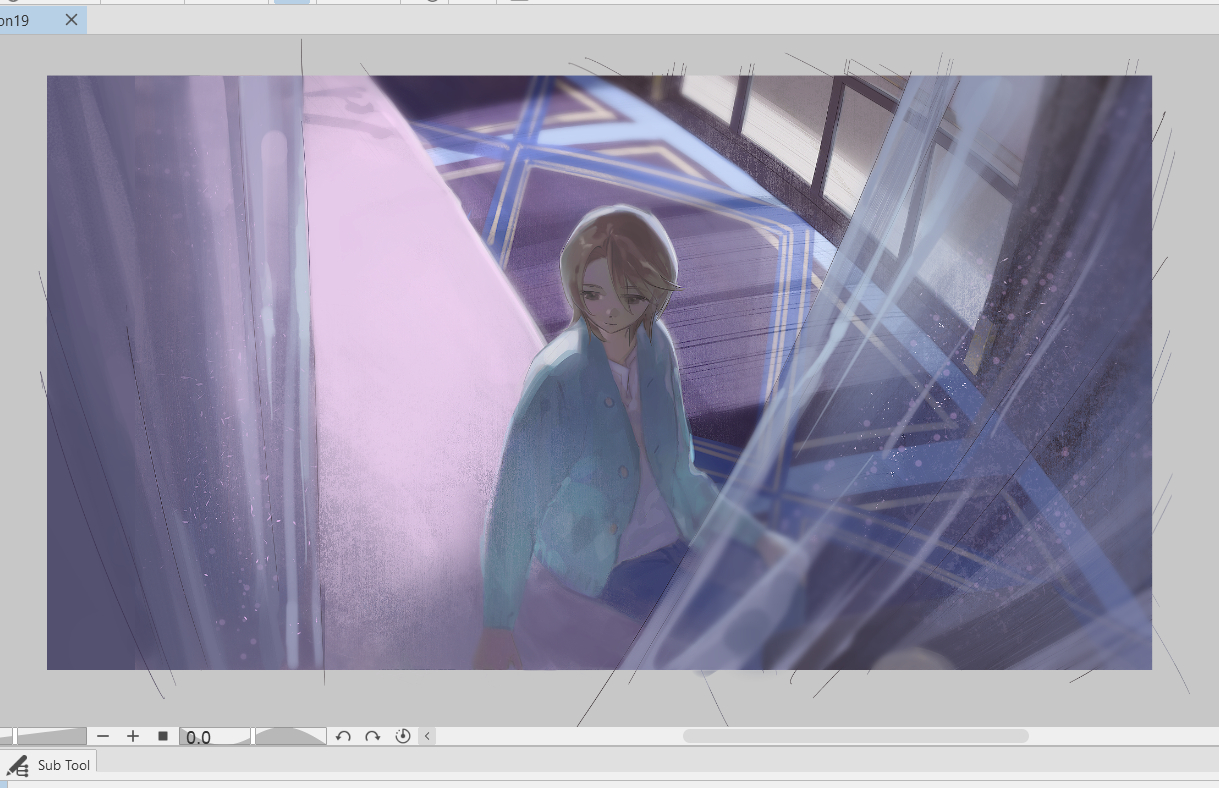Screen dimensions: 1219x788
Task: Click the Sub Tool pen icon
Action: 17,766
